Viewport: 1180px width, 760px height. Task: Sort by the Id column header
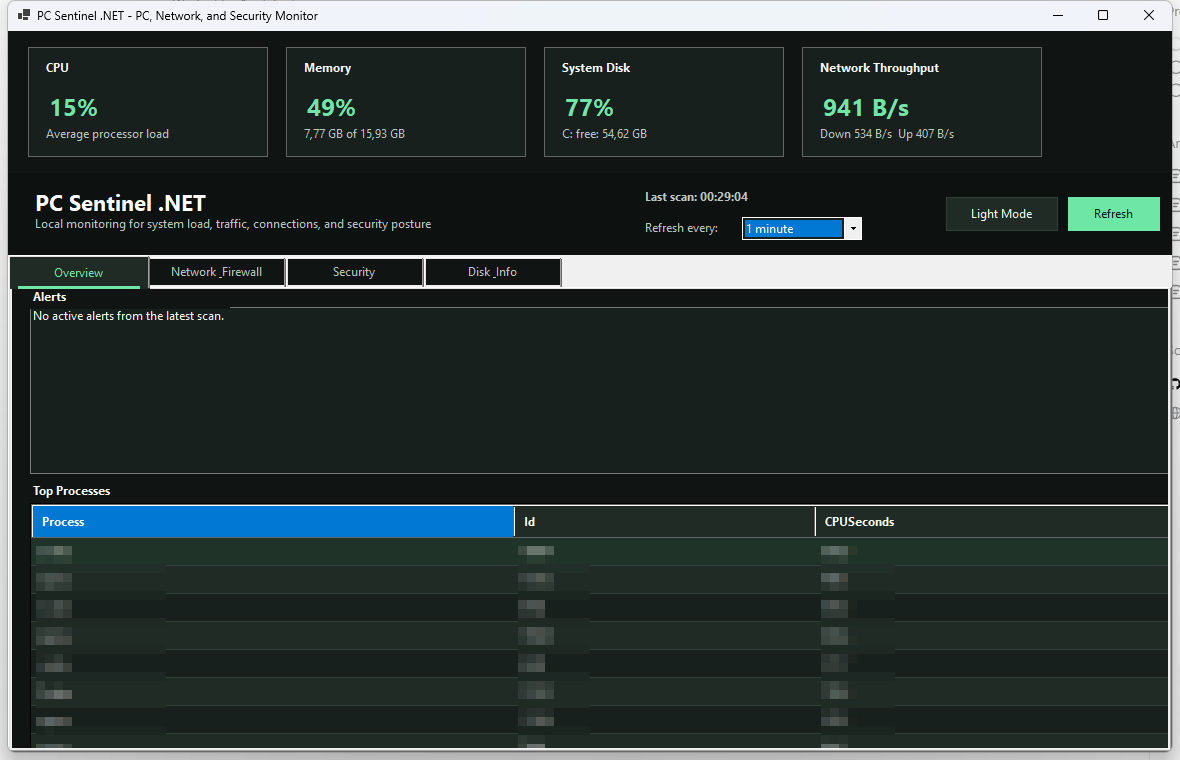coord(665,521)
